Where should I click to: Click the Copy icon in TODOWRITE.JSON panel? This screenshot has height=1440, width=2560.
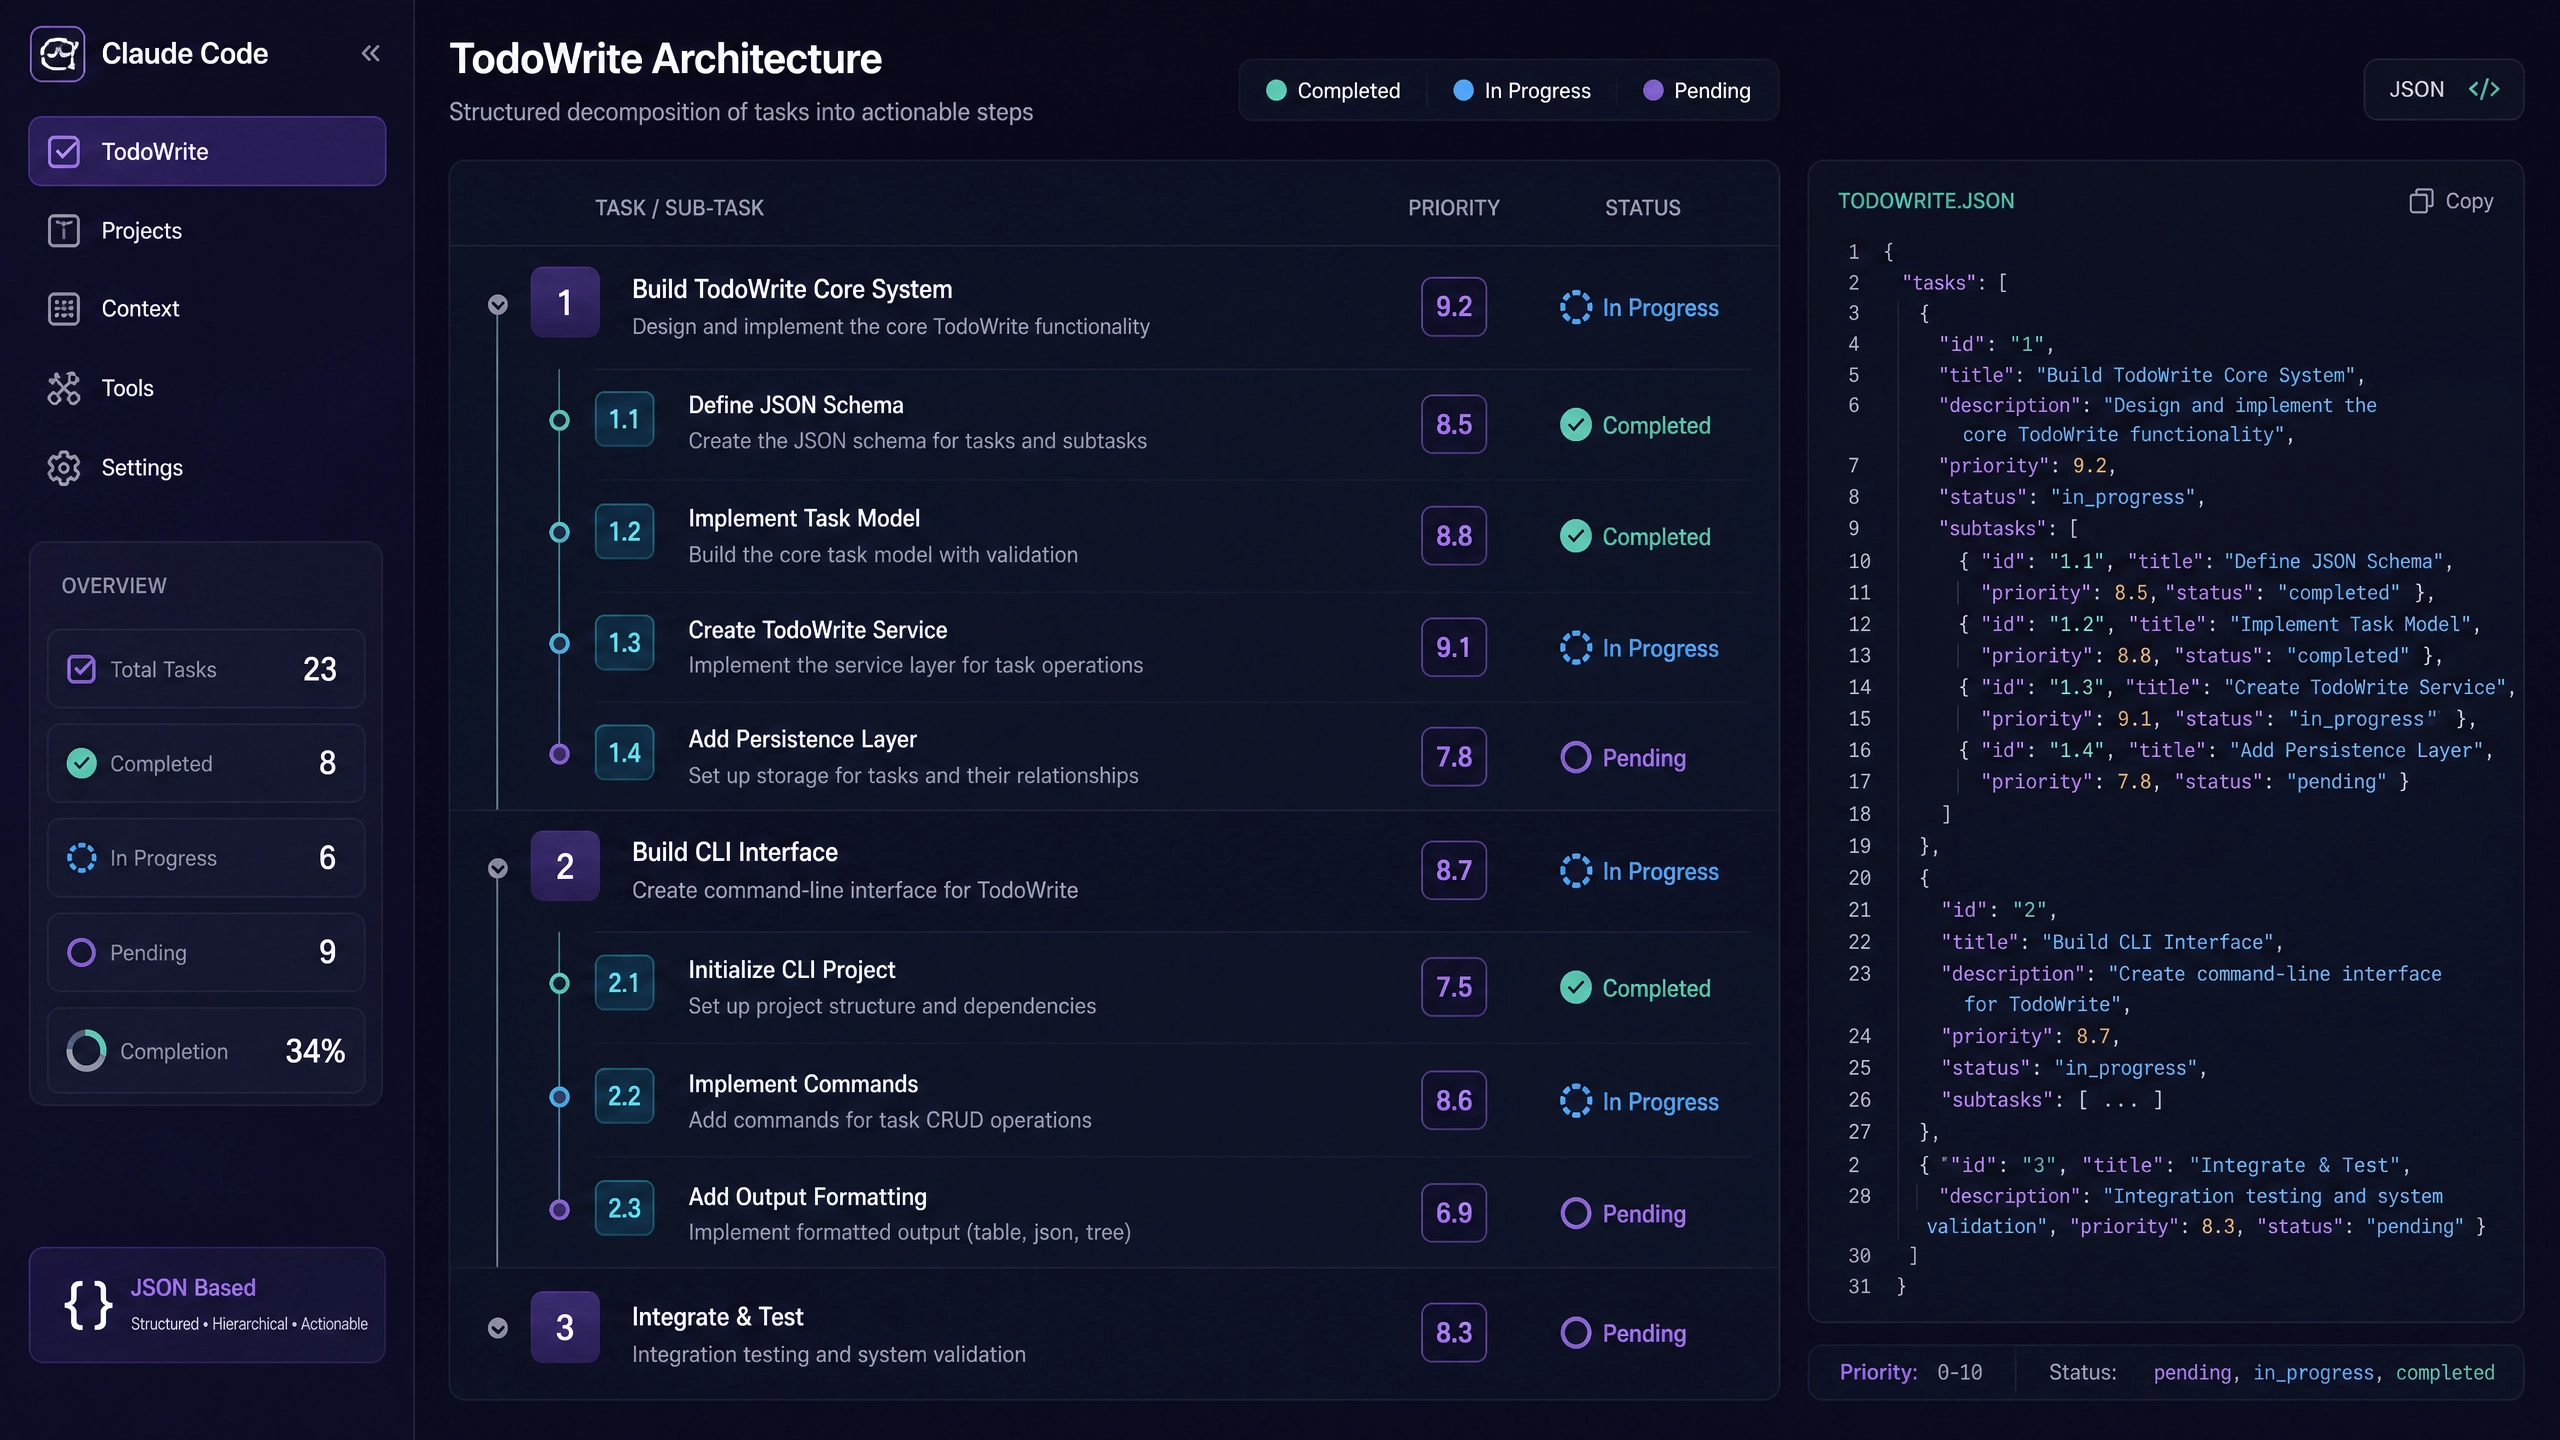[2420, 201]
